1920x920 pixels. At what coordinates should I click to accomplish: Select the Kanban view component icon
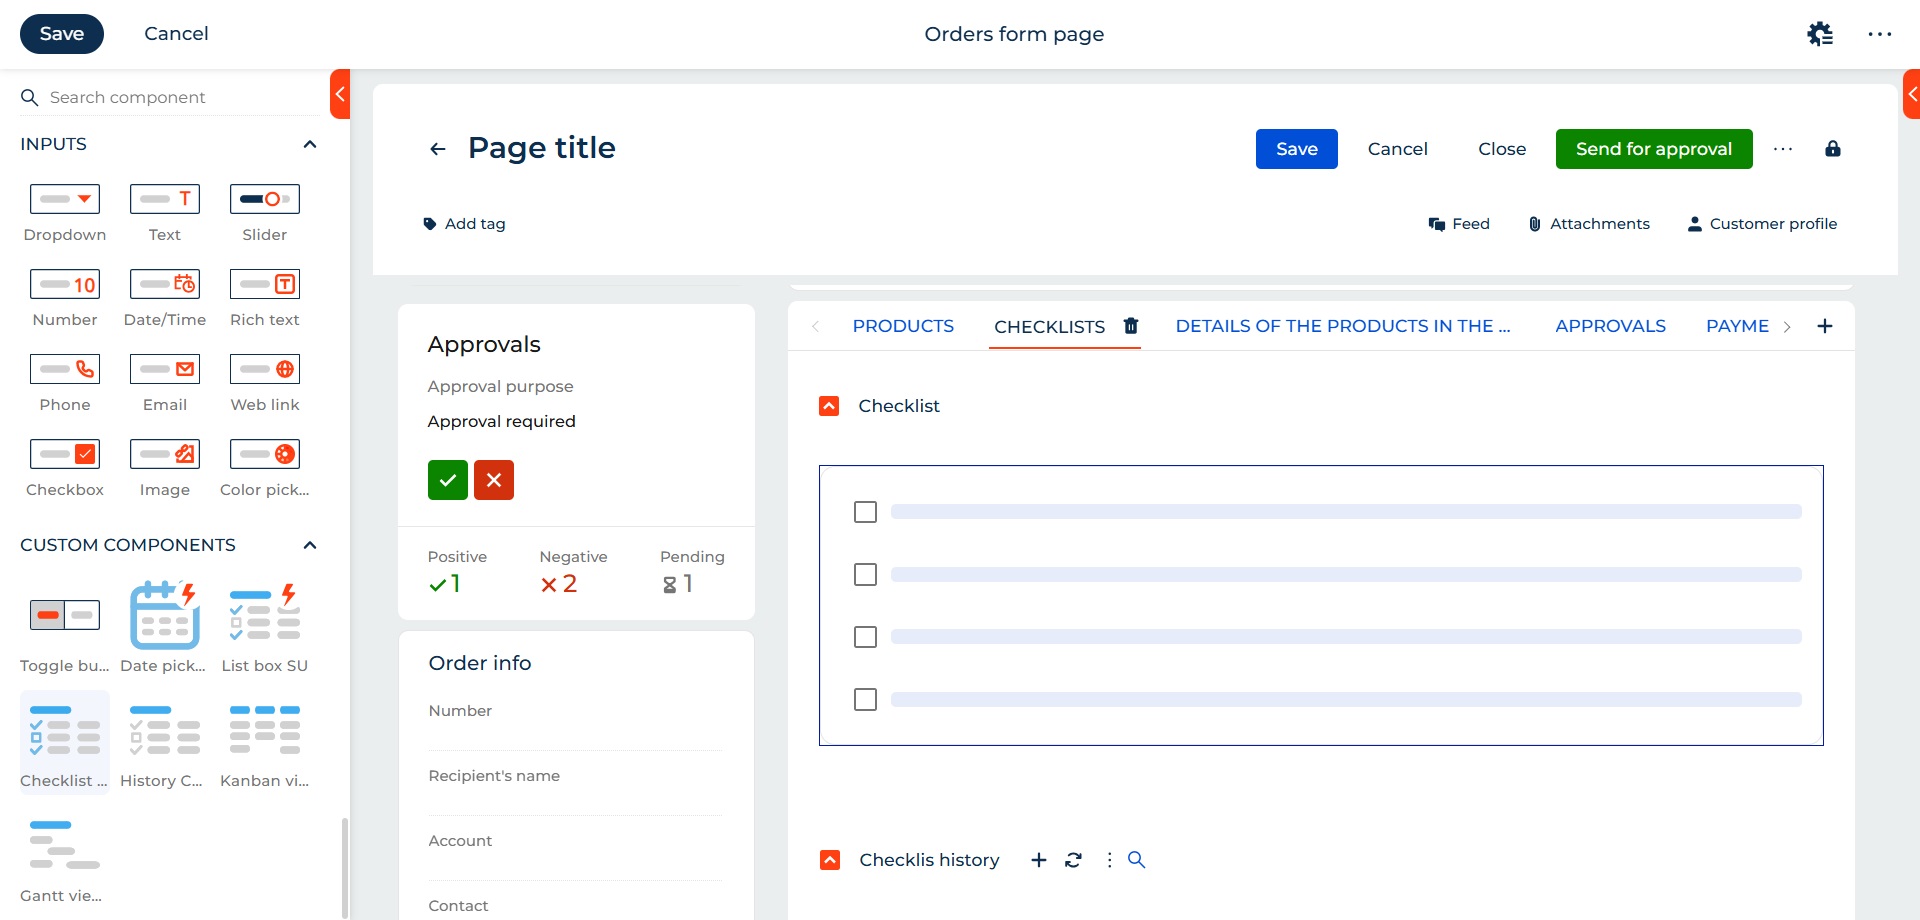tap(264, 730)
